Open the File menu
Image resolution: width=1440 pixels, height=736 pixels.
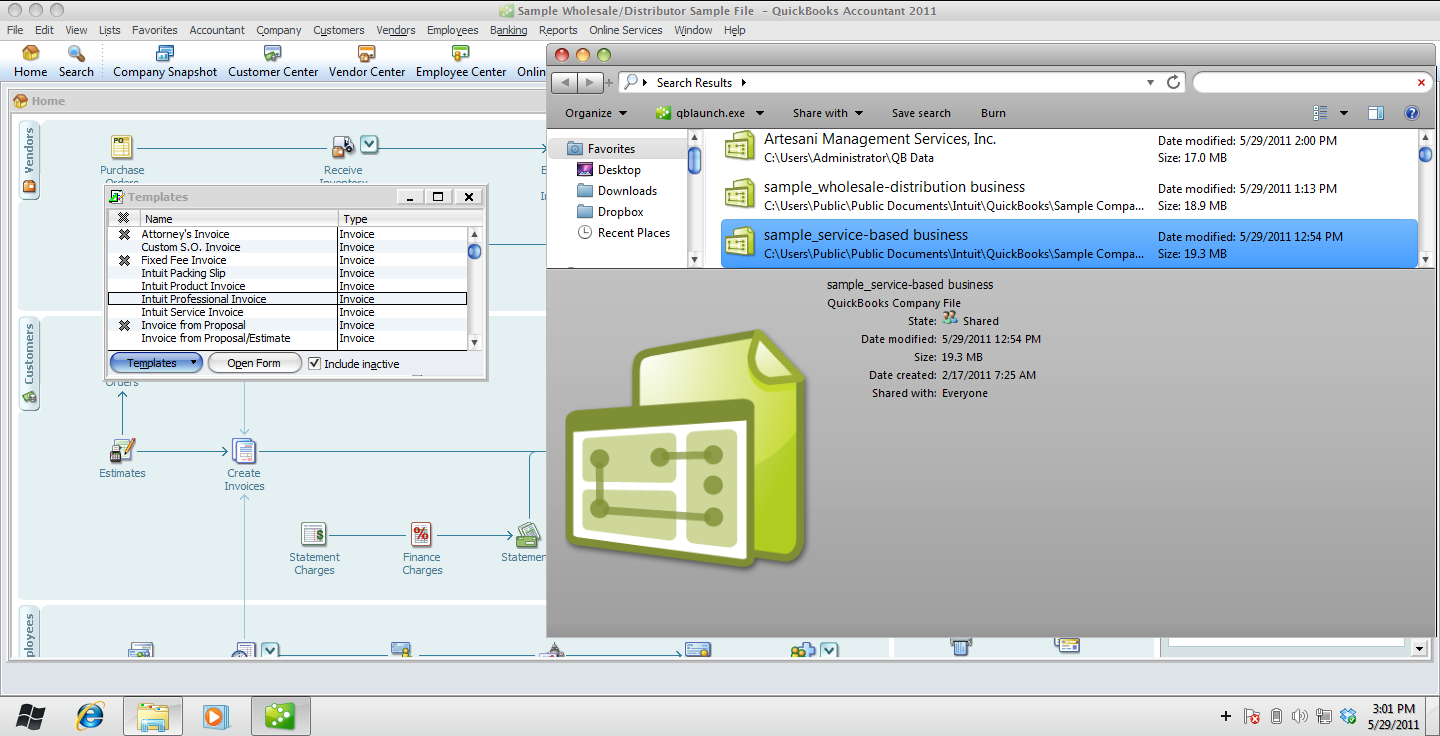(15, 30)
